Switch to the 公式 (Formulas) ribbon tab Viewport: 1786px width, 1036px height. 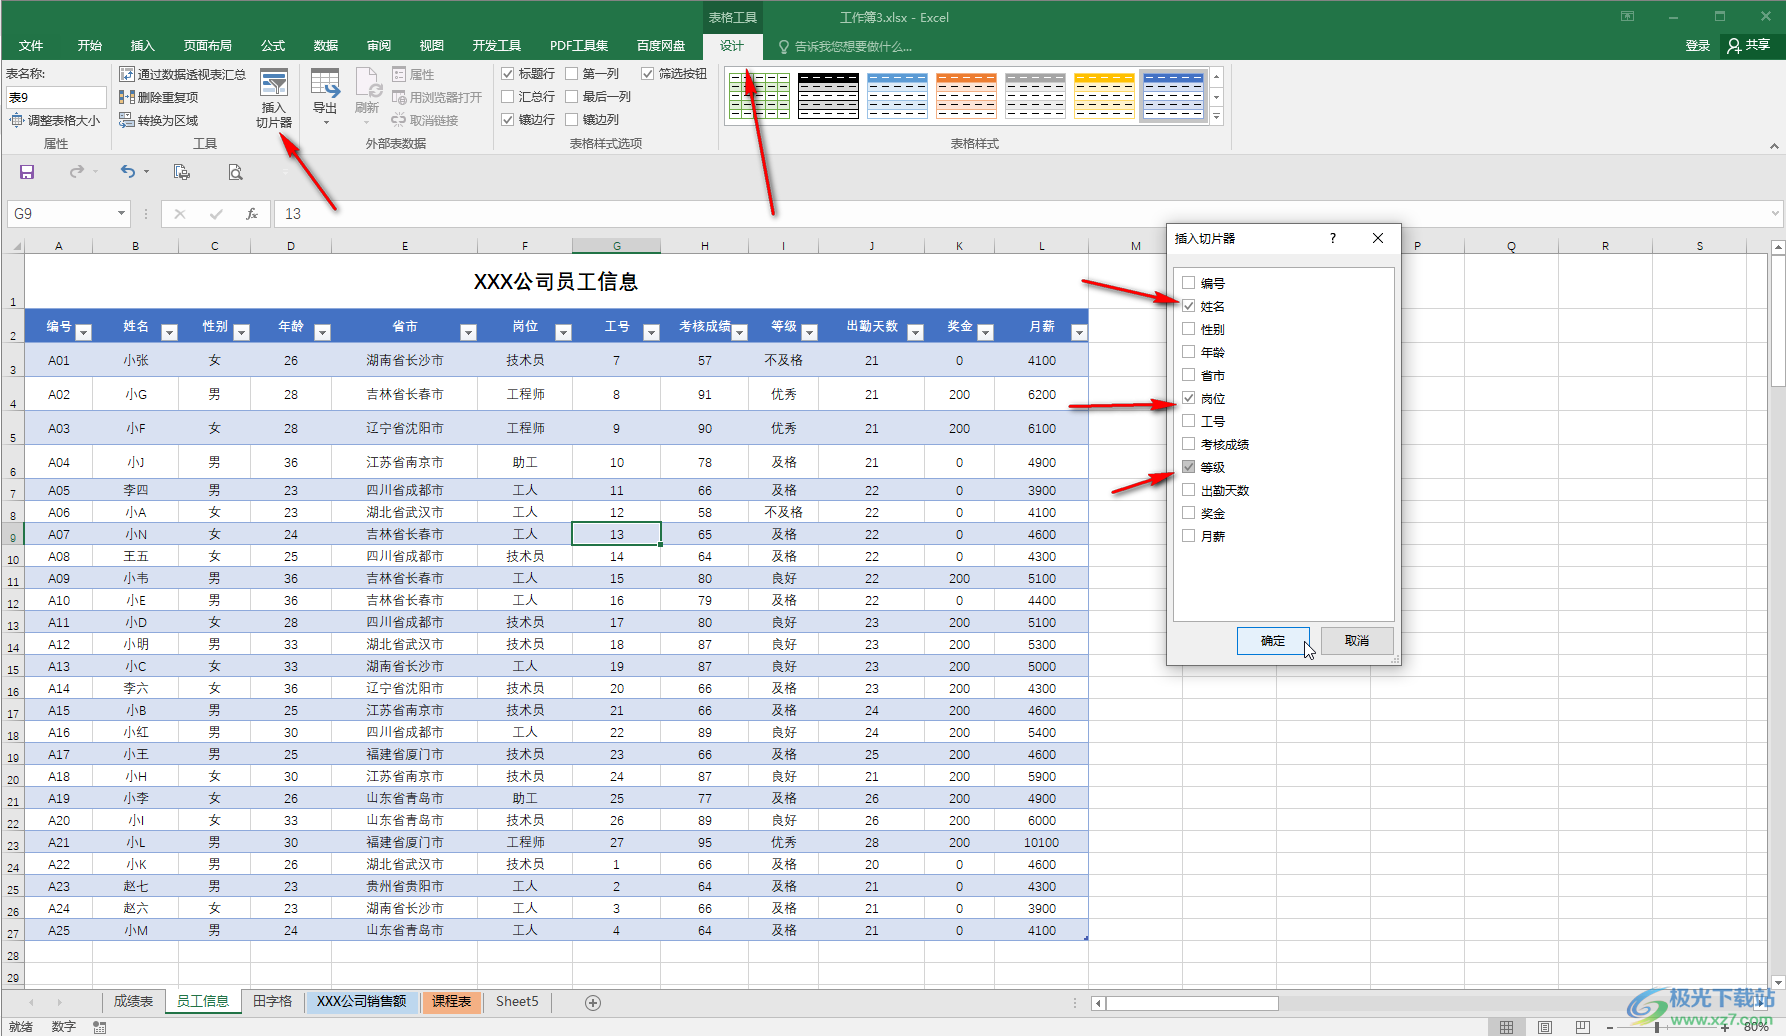(x=273, y=46)
